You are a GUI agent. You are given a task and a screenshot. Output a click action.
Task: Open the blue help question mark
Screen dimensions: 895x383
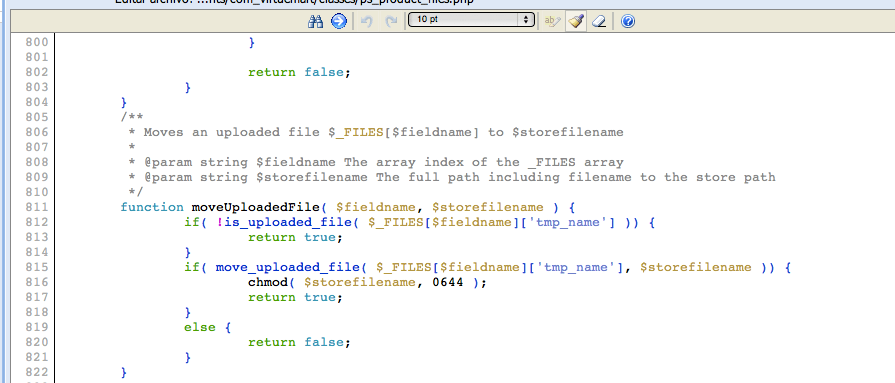628,22
